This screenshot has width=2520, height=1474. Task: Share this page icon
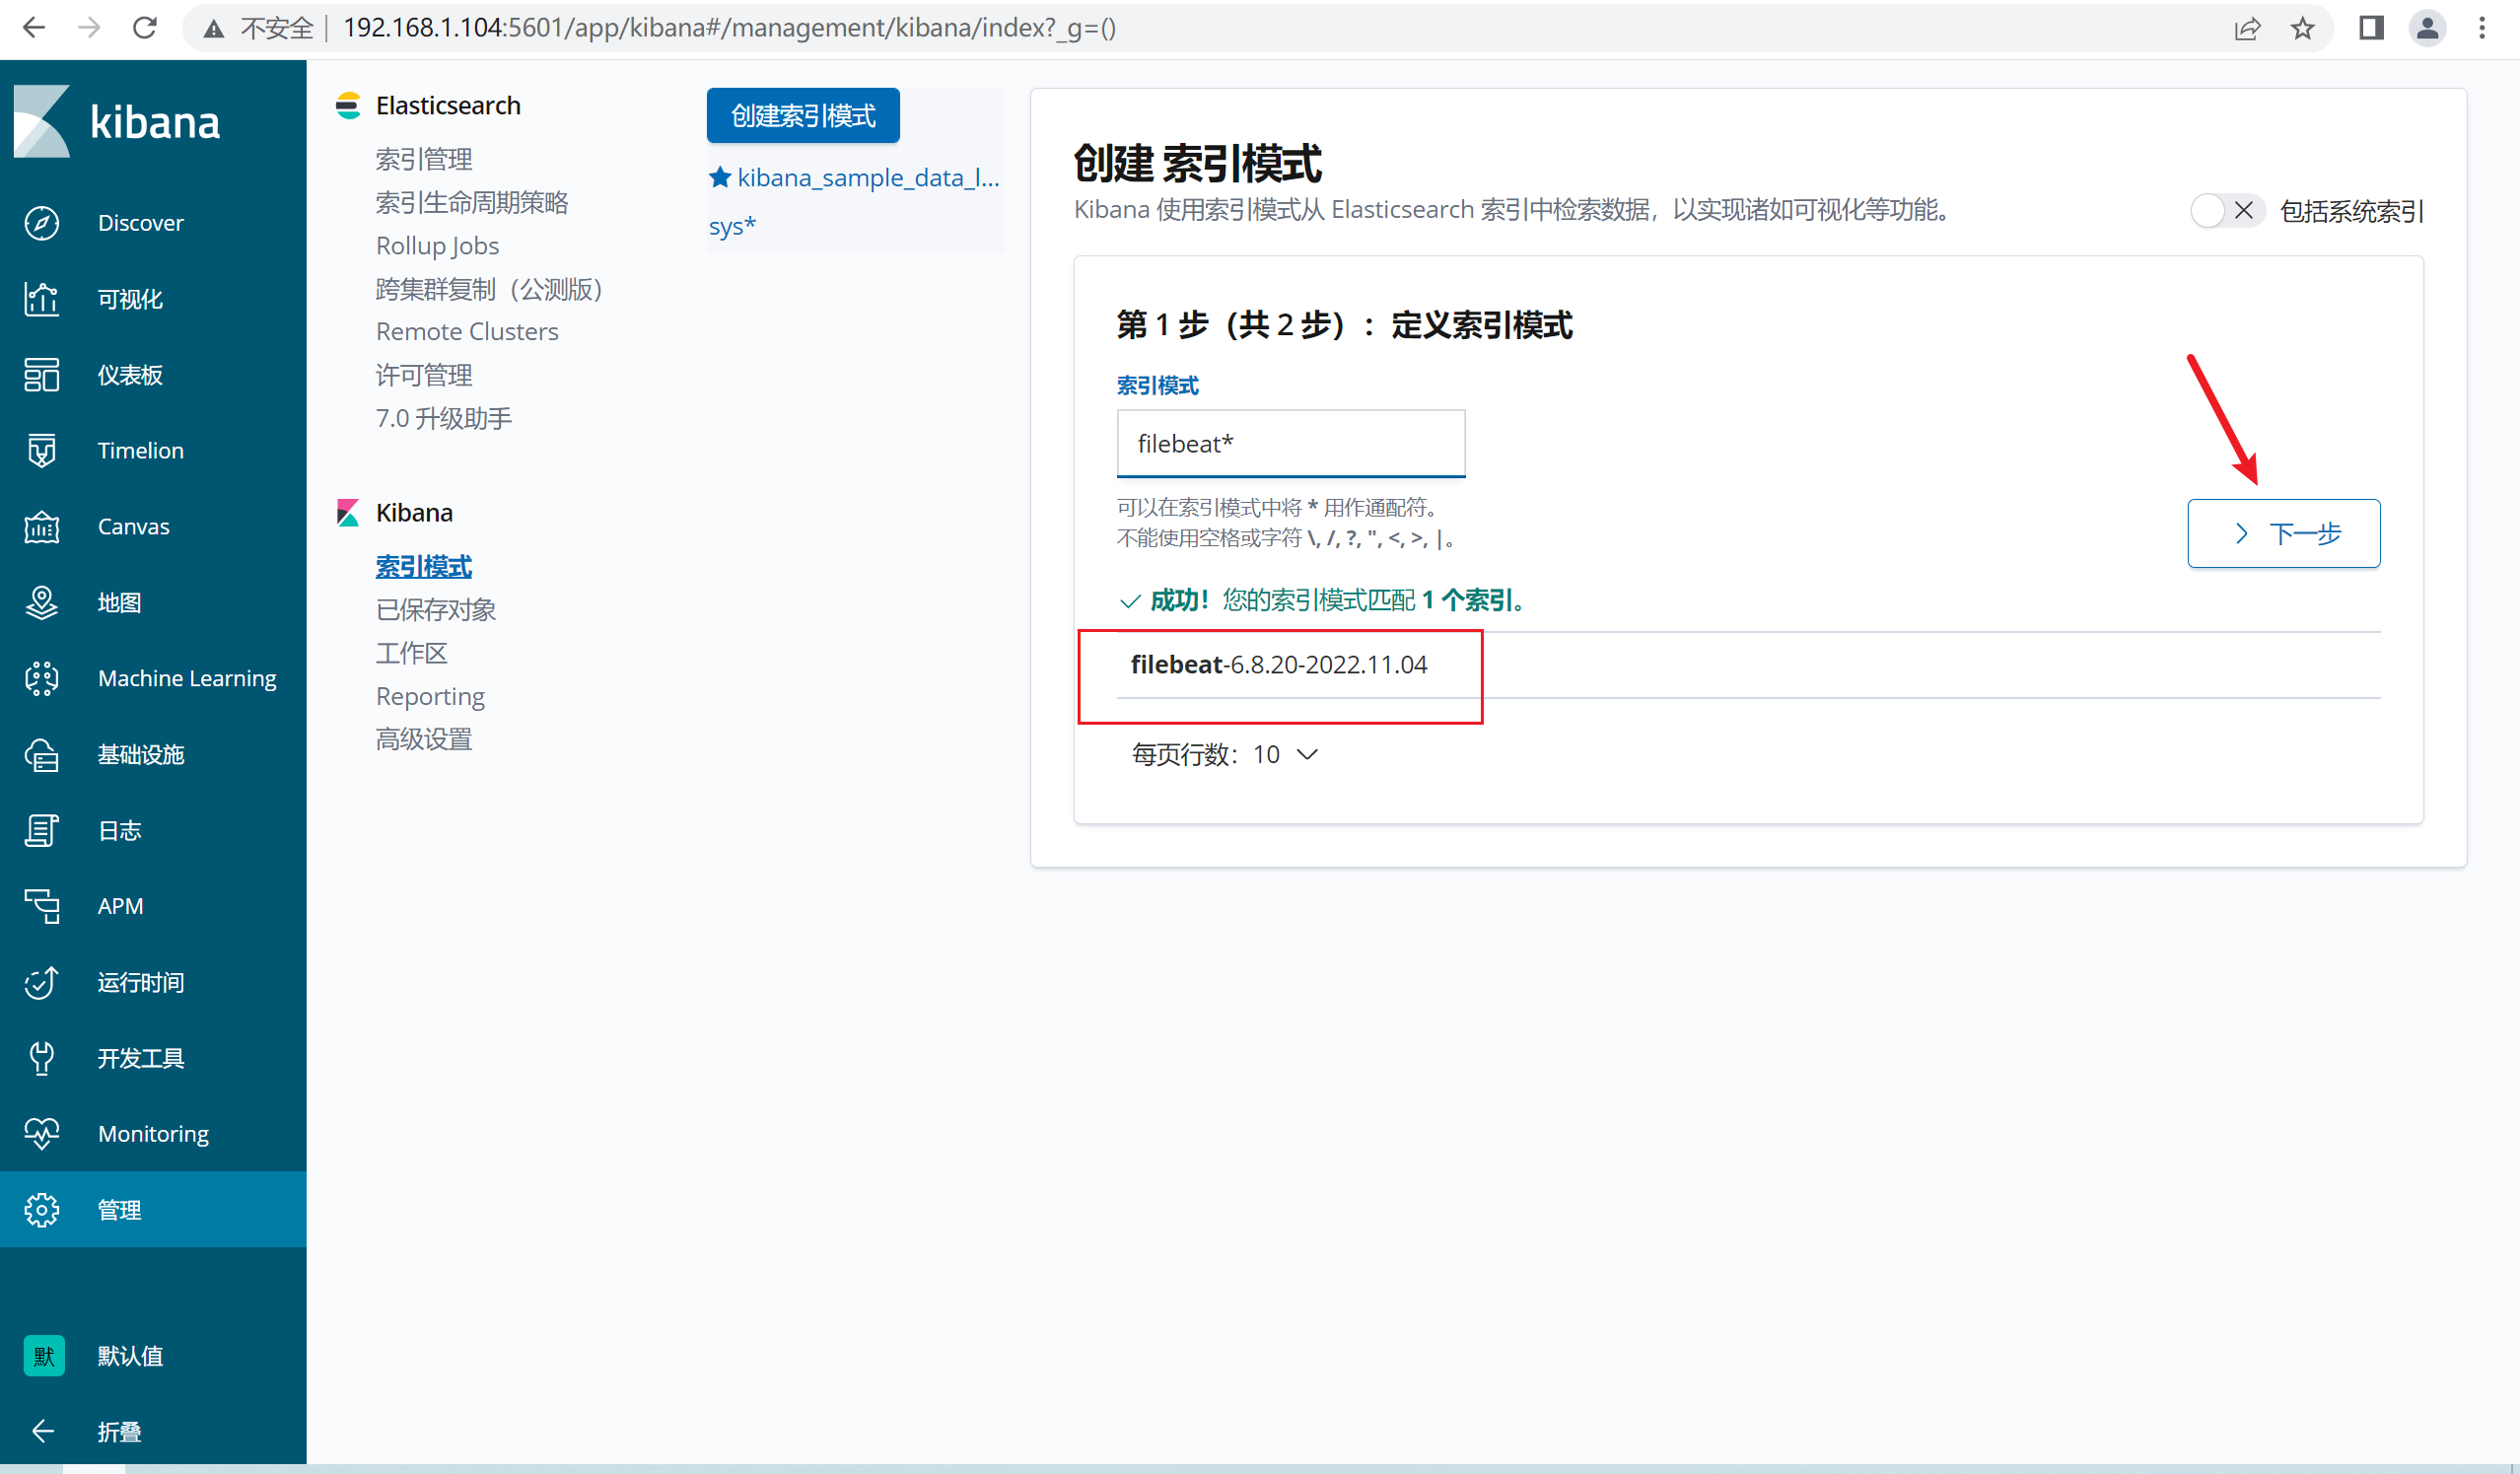click(2247, 28)
